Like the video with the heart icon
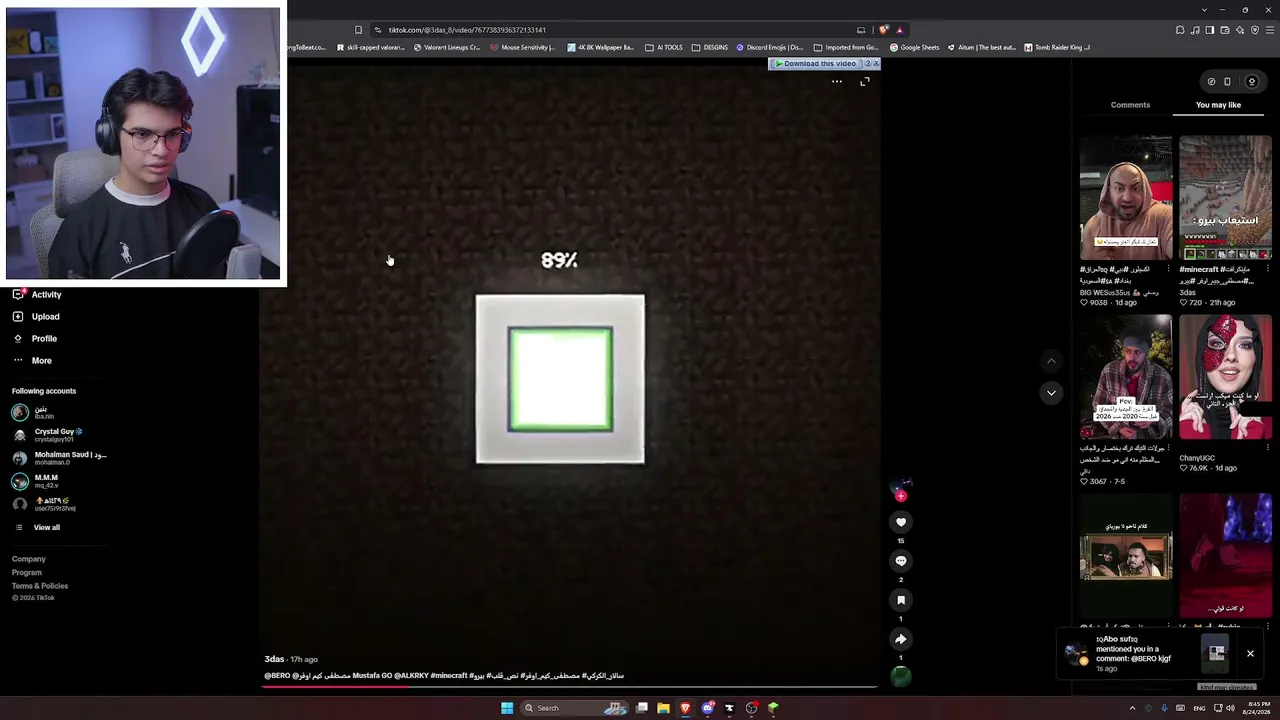 900,522
